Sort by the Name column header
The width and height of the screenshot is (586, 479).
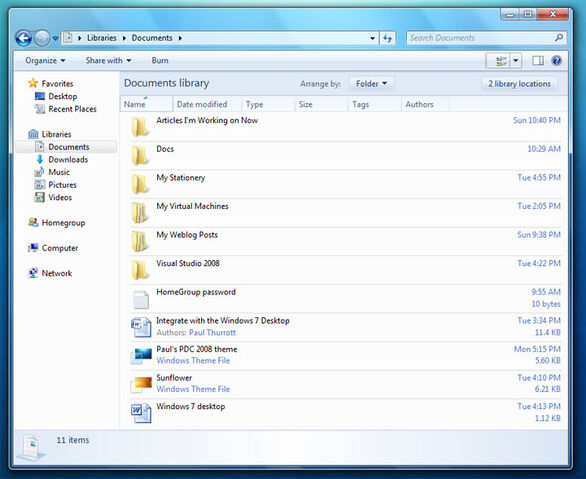146,104
